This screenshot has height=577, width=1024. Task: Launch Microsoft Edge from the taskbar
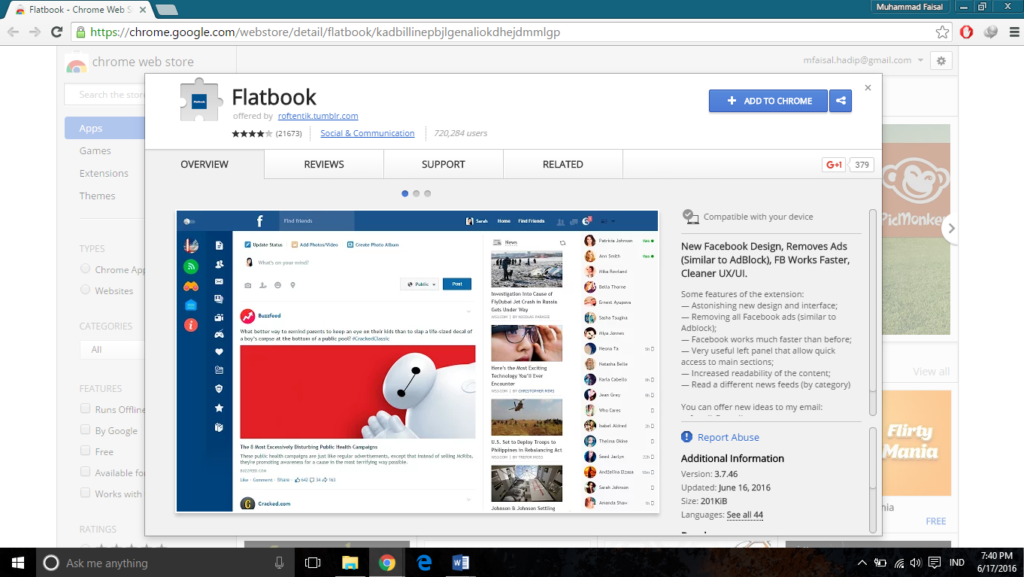click(424, 562)
